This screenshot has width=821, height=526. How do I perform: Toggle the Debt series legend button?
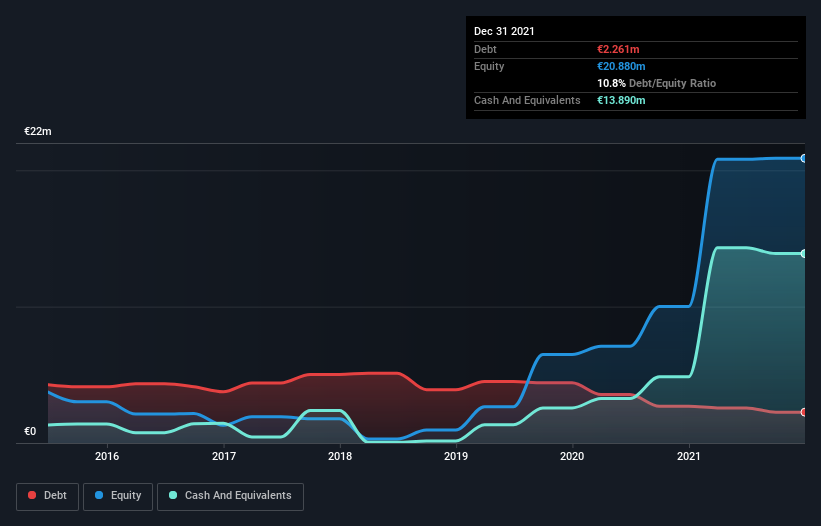48,496
